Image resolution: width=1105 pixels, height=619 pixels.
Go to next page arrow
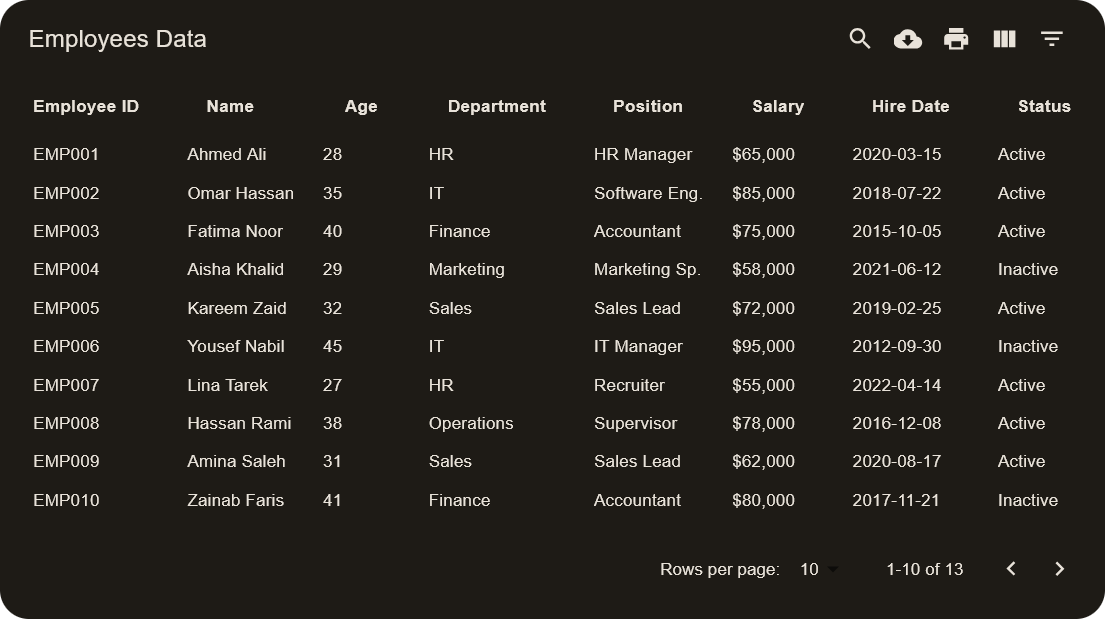pos(1059,569)
